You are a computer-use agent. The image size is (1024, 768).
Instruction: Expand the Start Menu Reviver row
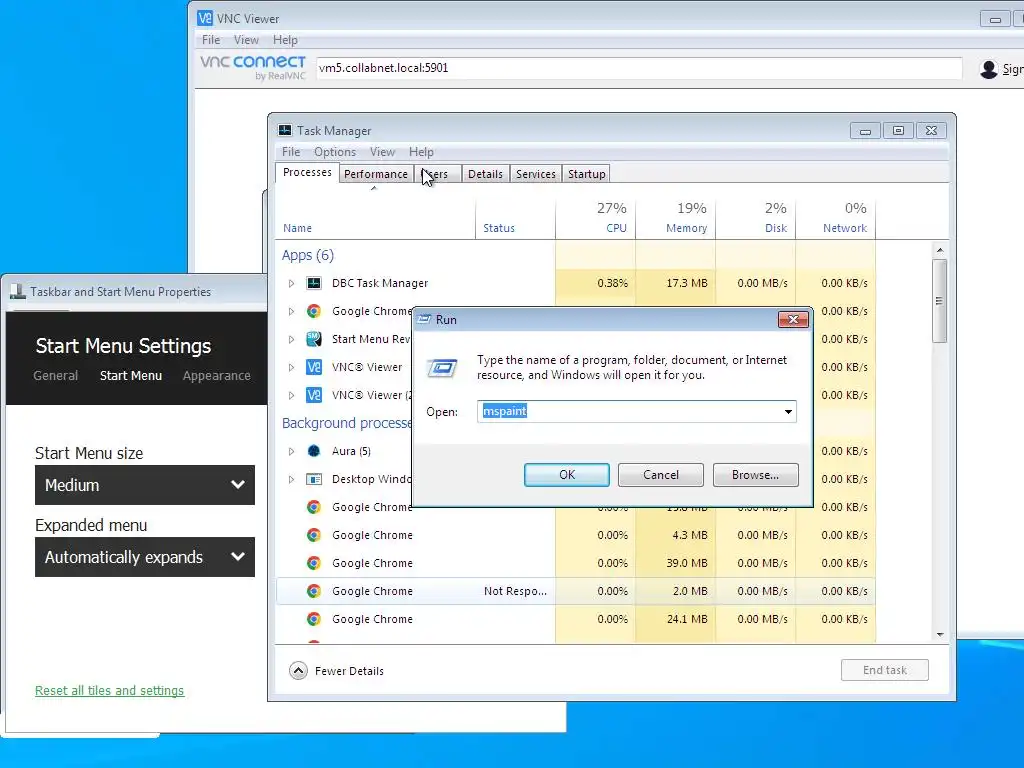(x=291, y=340)
